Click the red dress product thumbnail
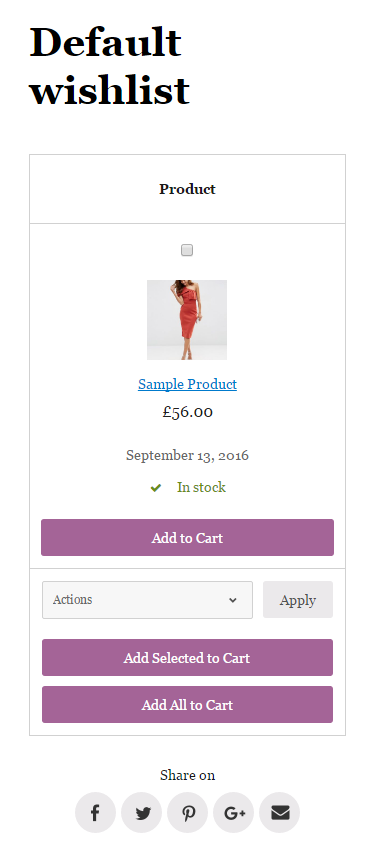 (x=187, y=320)
